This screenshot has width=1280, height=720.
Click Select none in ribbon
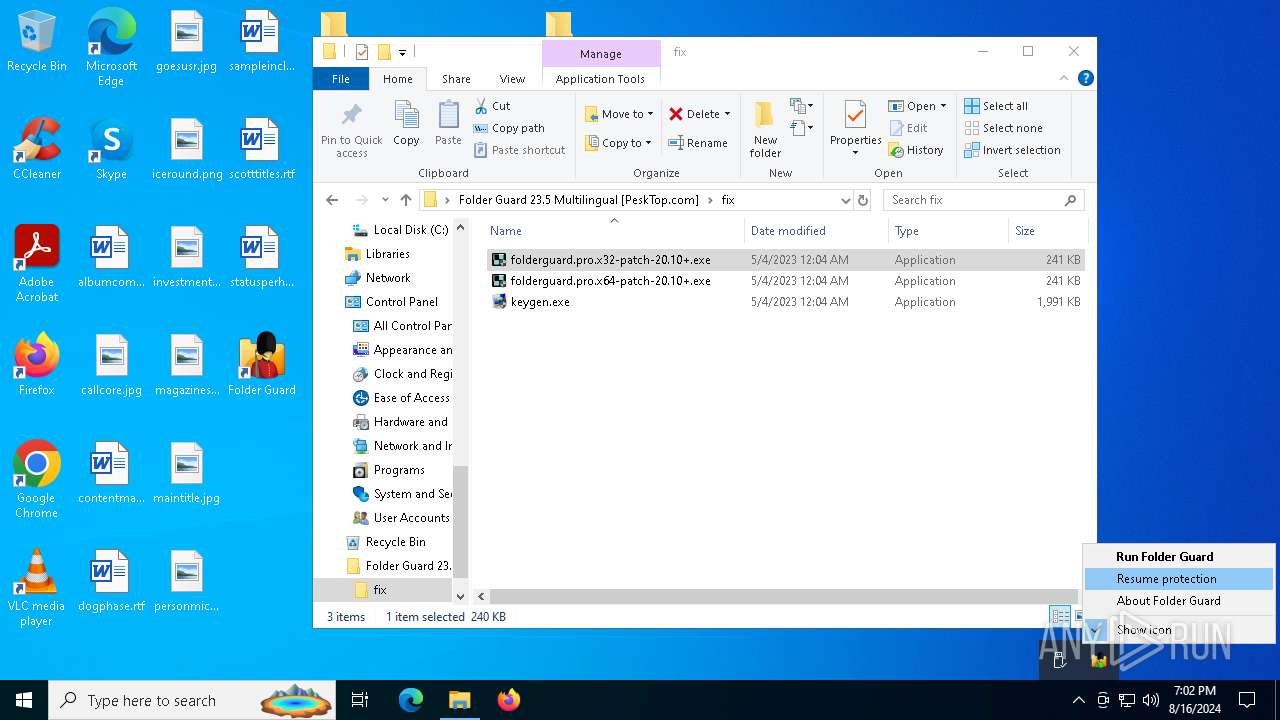(x=1003, y=128)
